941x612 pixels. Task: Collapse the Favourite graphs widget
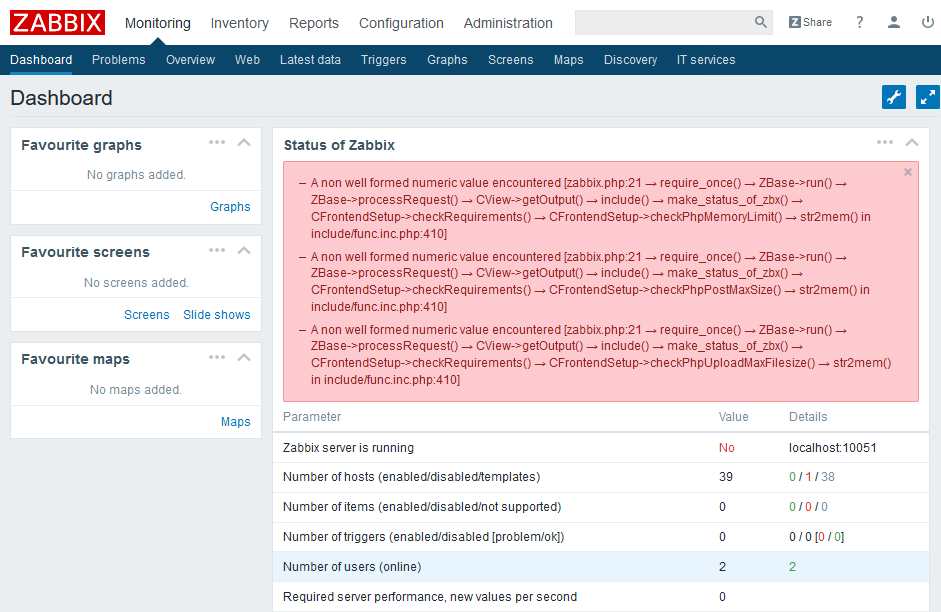click(x=244, y=143)
